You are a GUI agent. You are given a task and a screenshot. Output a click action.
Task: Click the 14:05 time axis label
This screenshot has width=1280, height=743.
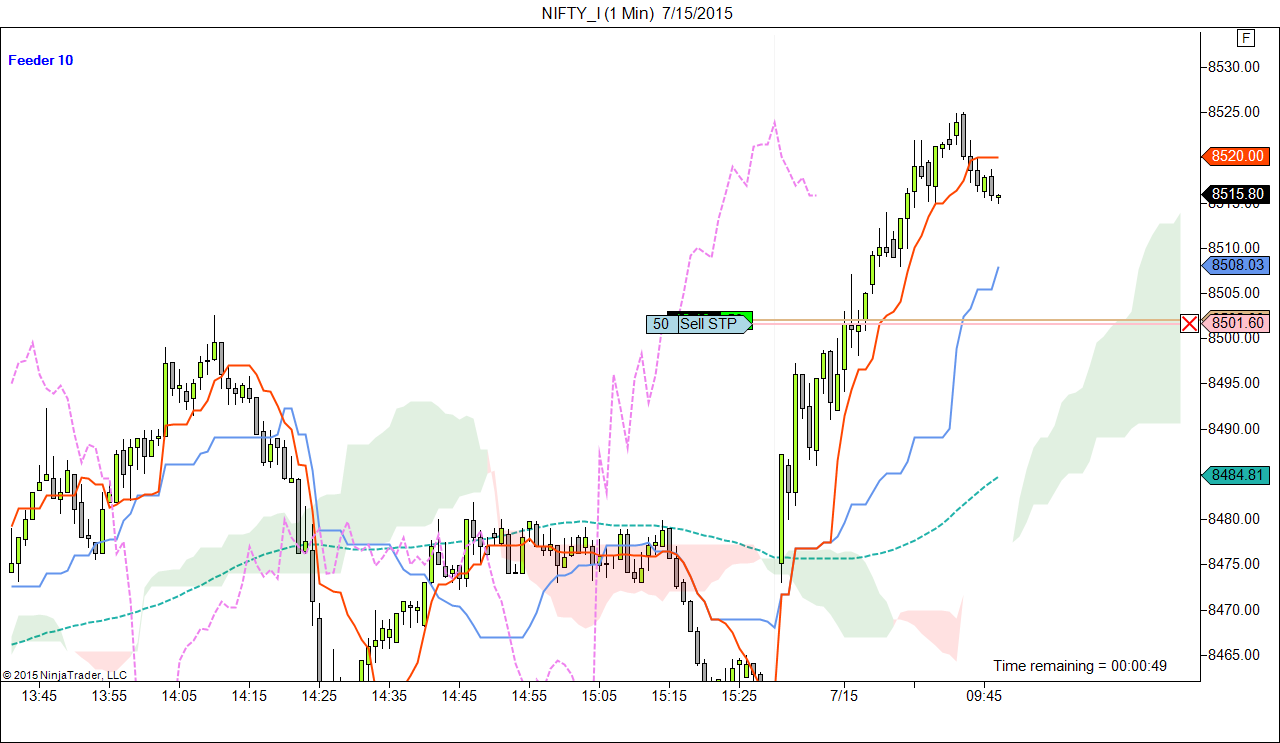179,696
